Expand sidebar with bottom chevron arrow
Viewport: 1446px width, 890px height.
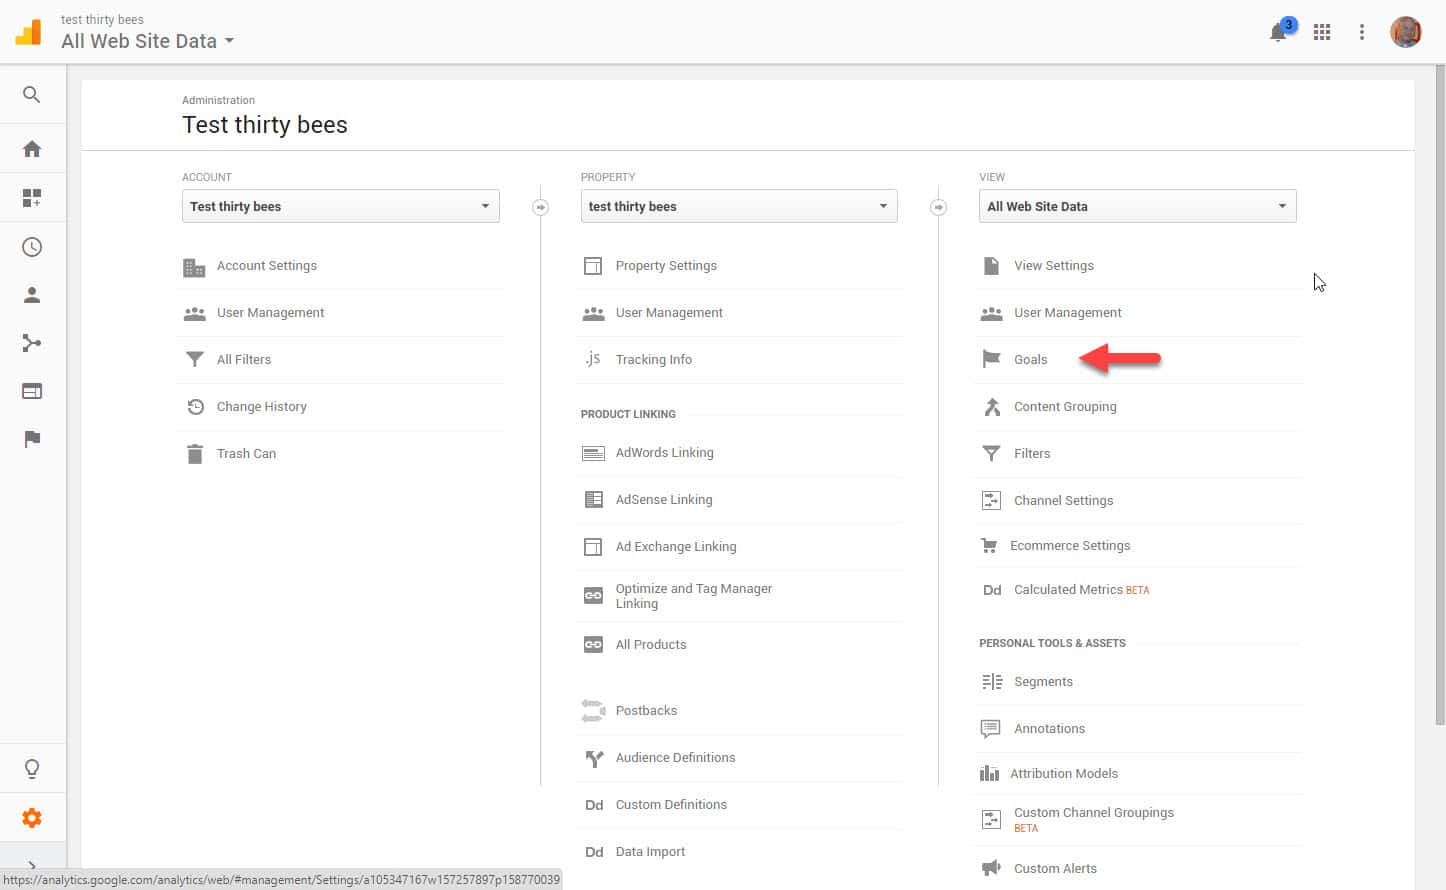tap(32, 865)
